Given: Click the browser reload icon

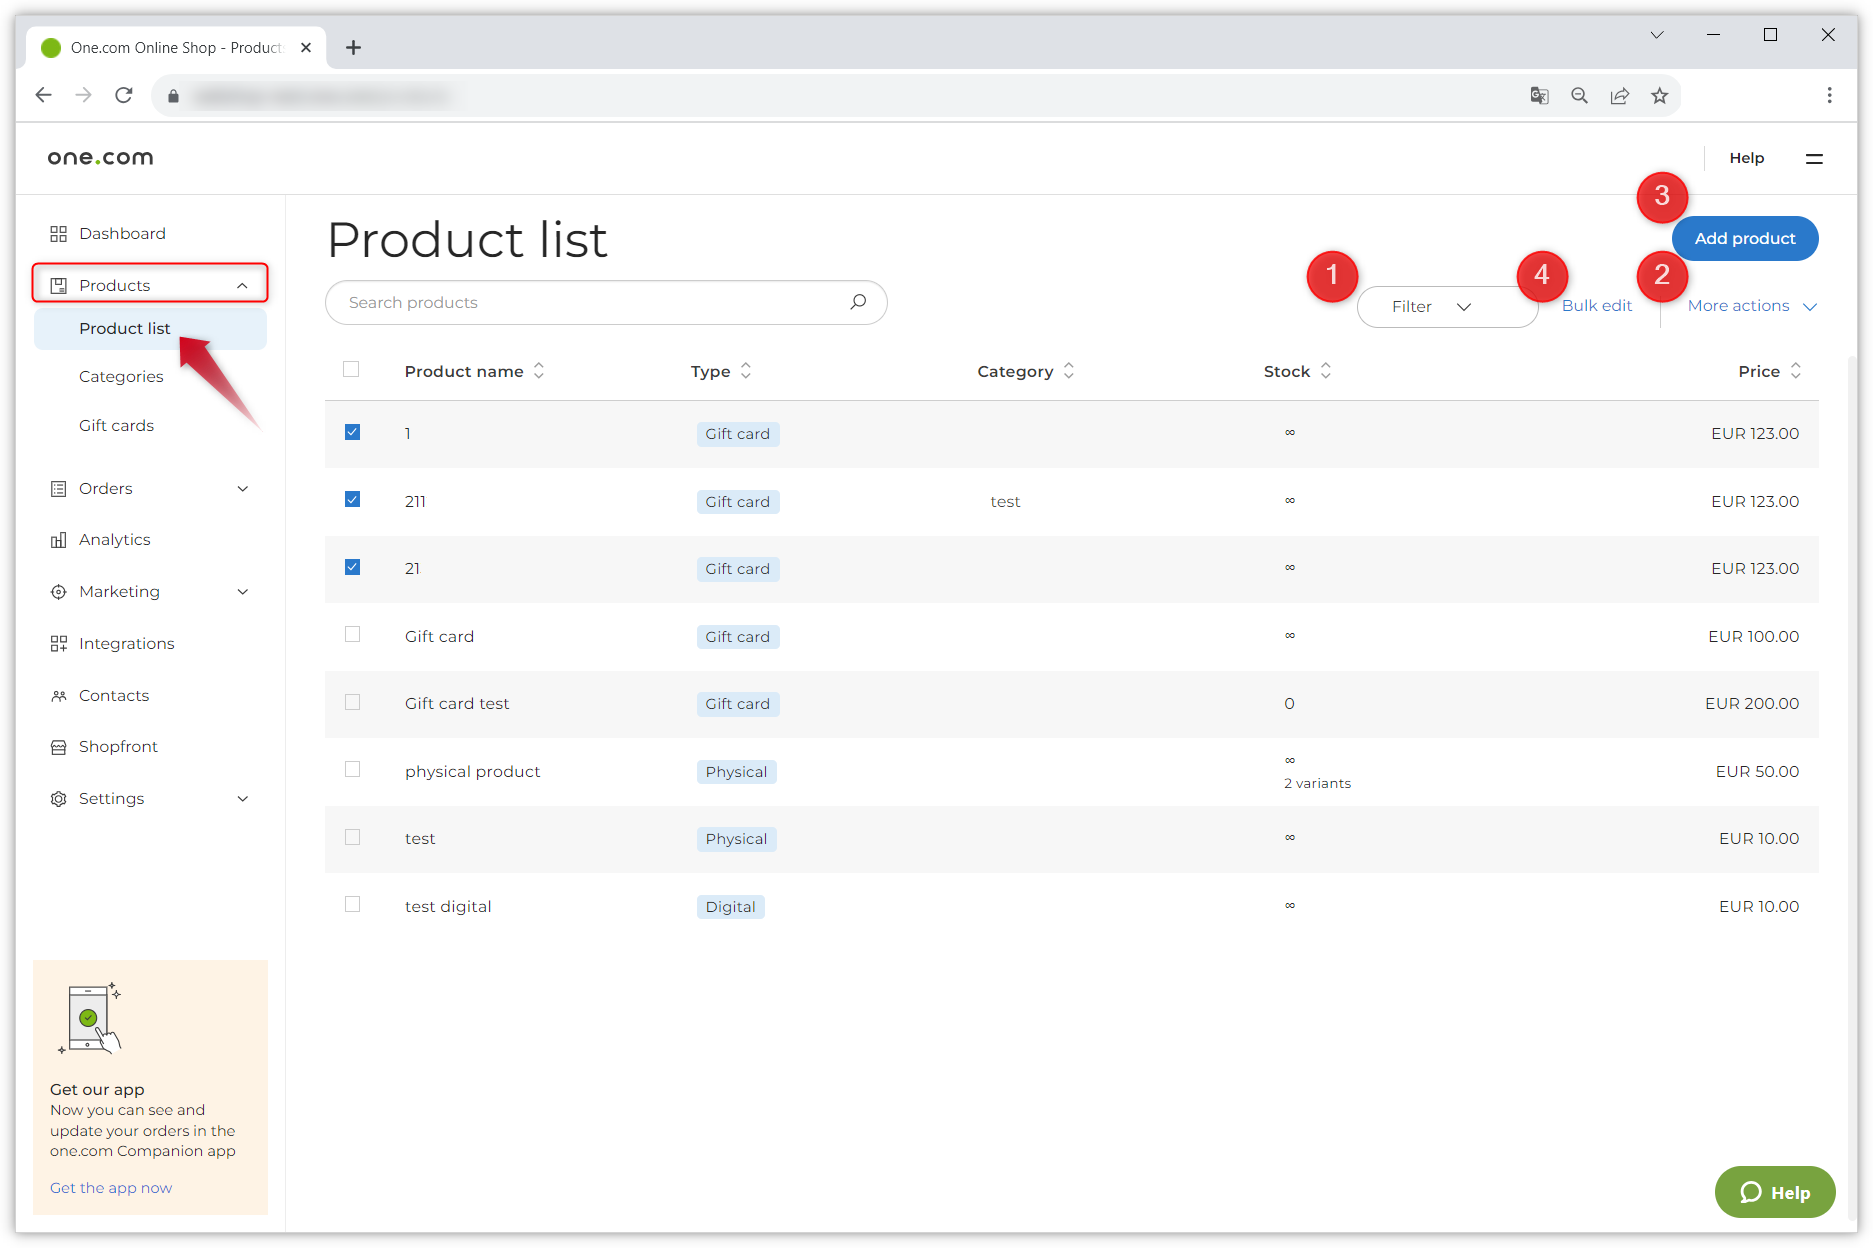Looking at the screenshot, I should pyautogui.click(x=124, y=96).
